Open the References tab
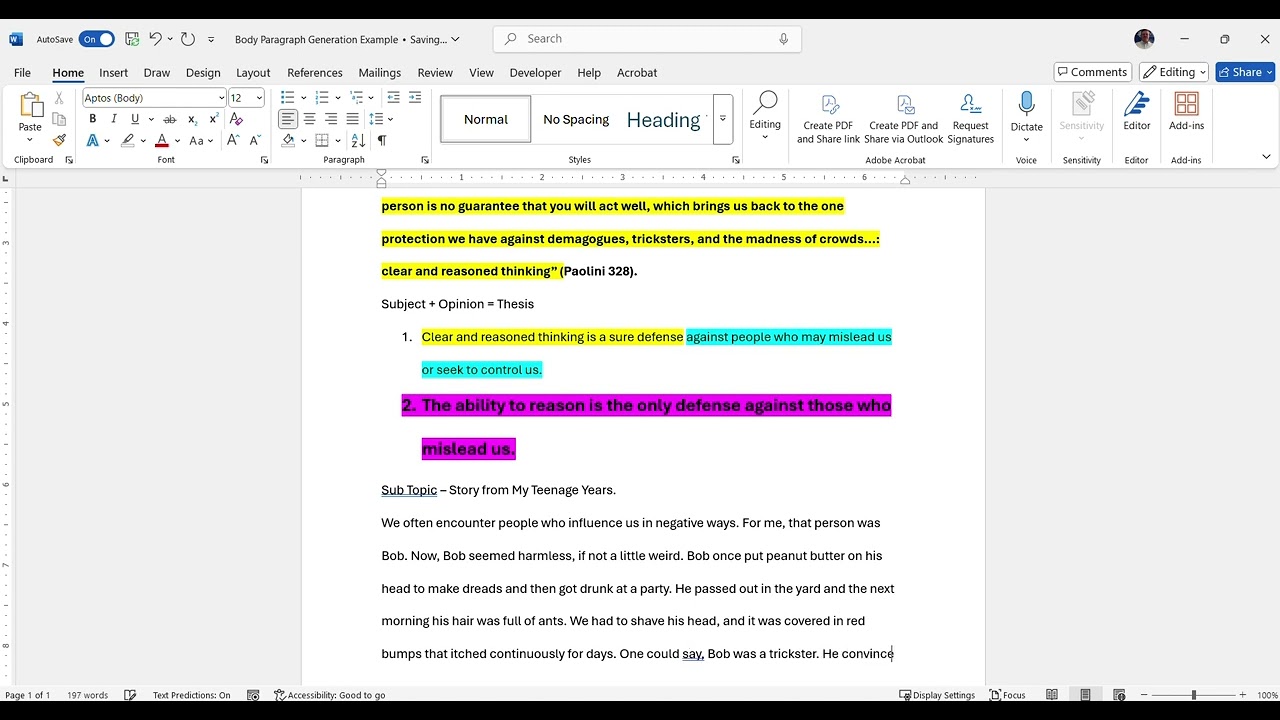Viewport: 1280px width, 720px height. click(315, 73)
